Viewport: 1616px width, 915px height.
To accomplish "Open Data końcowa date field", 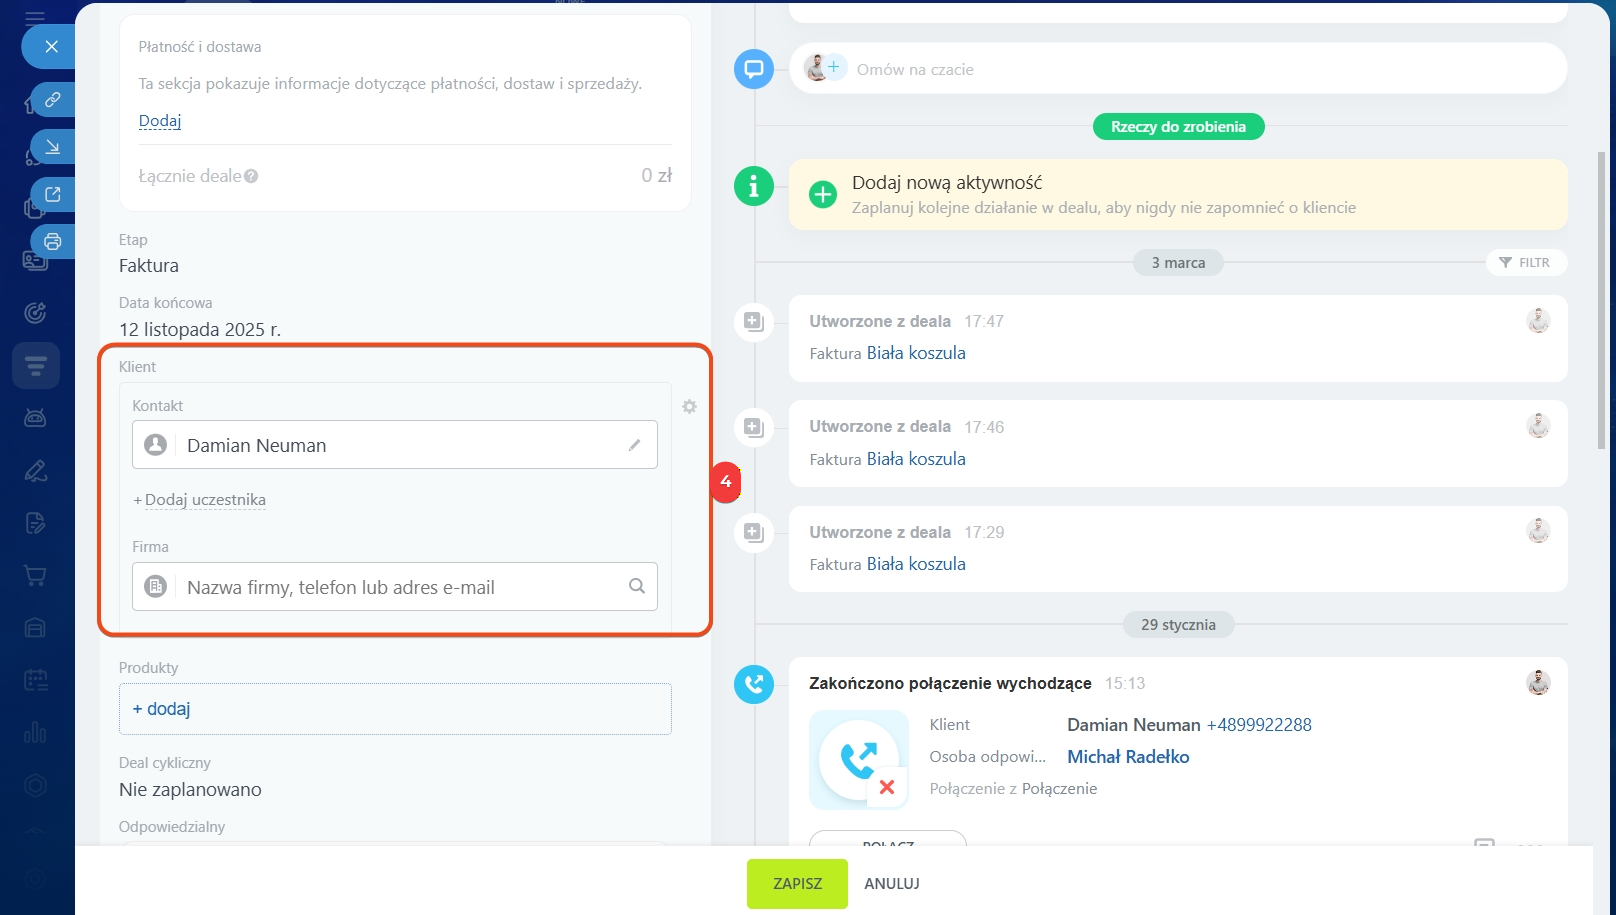I will pos(200,329).
